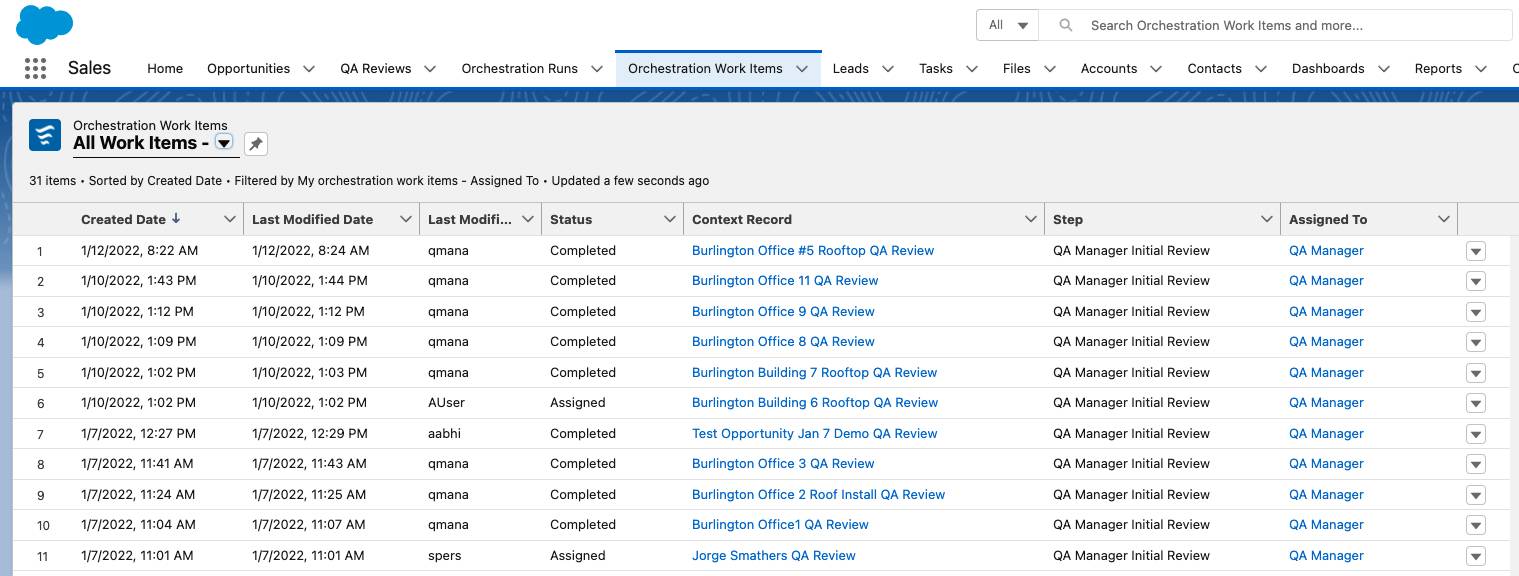Expand the Reports tab chevron
1519x576 pixels.
[x=1482, y=69]
